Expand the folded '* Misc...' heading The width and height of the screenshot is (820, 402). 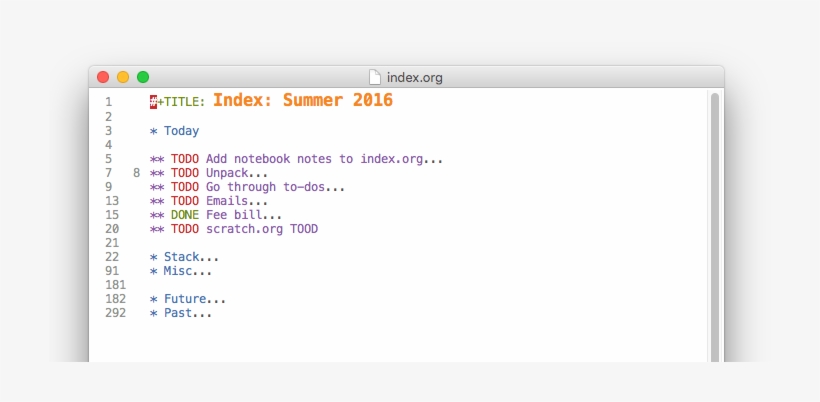pos(180,271)
